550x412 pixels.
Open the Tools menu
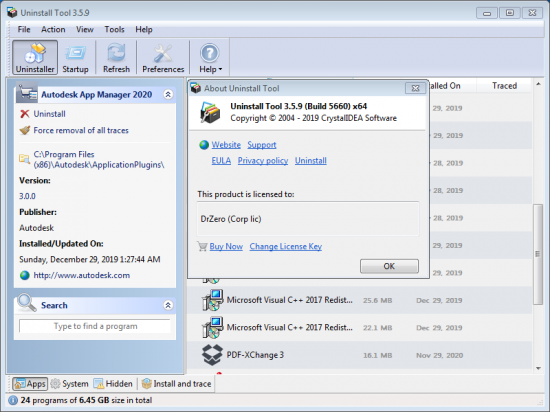pyautogui.click(x=114, y=29)
